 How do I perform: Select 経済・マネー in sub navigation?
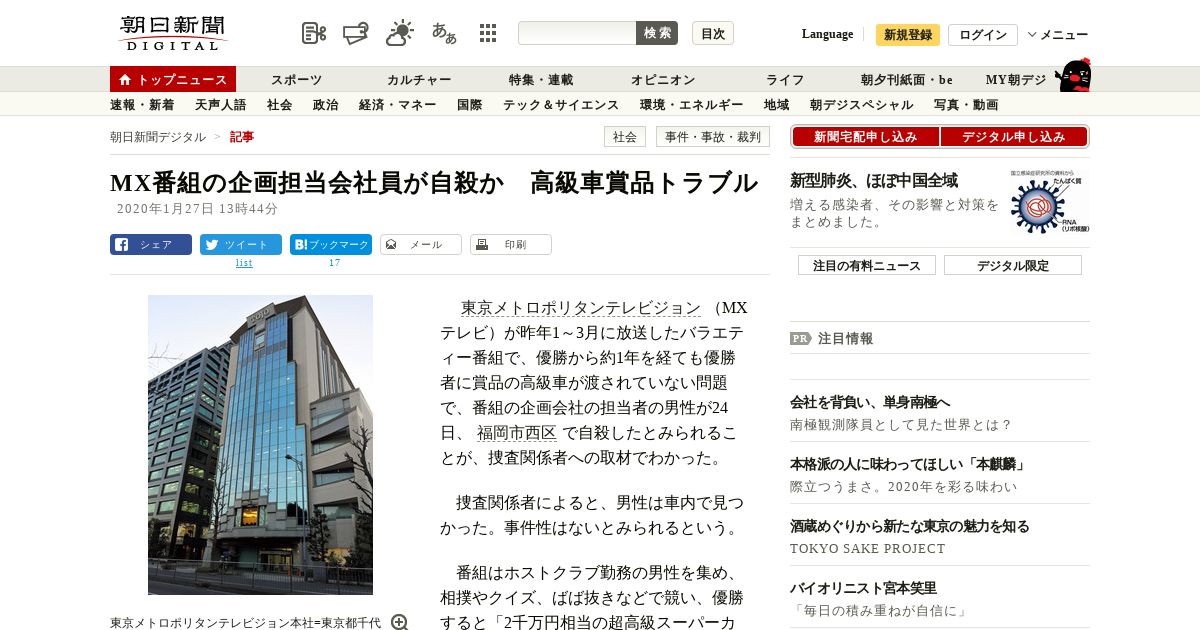(x=397, y=104)
